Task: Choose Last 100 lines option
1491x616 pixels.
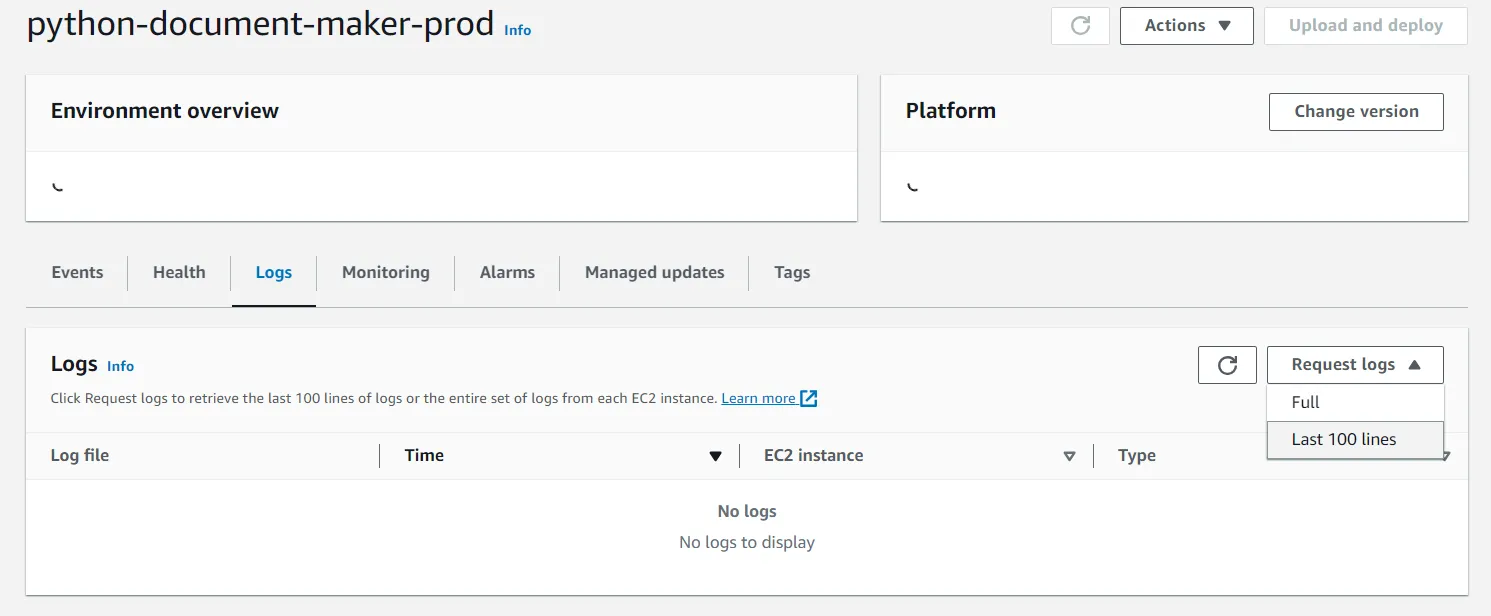Action: [x=1343, y=439]
